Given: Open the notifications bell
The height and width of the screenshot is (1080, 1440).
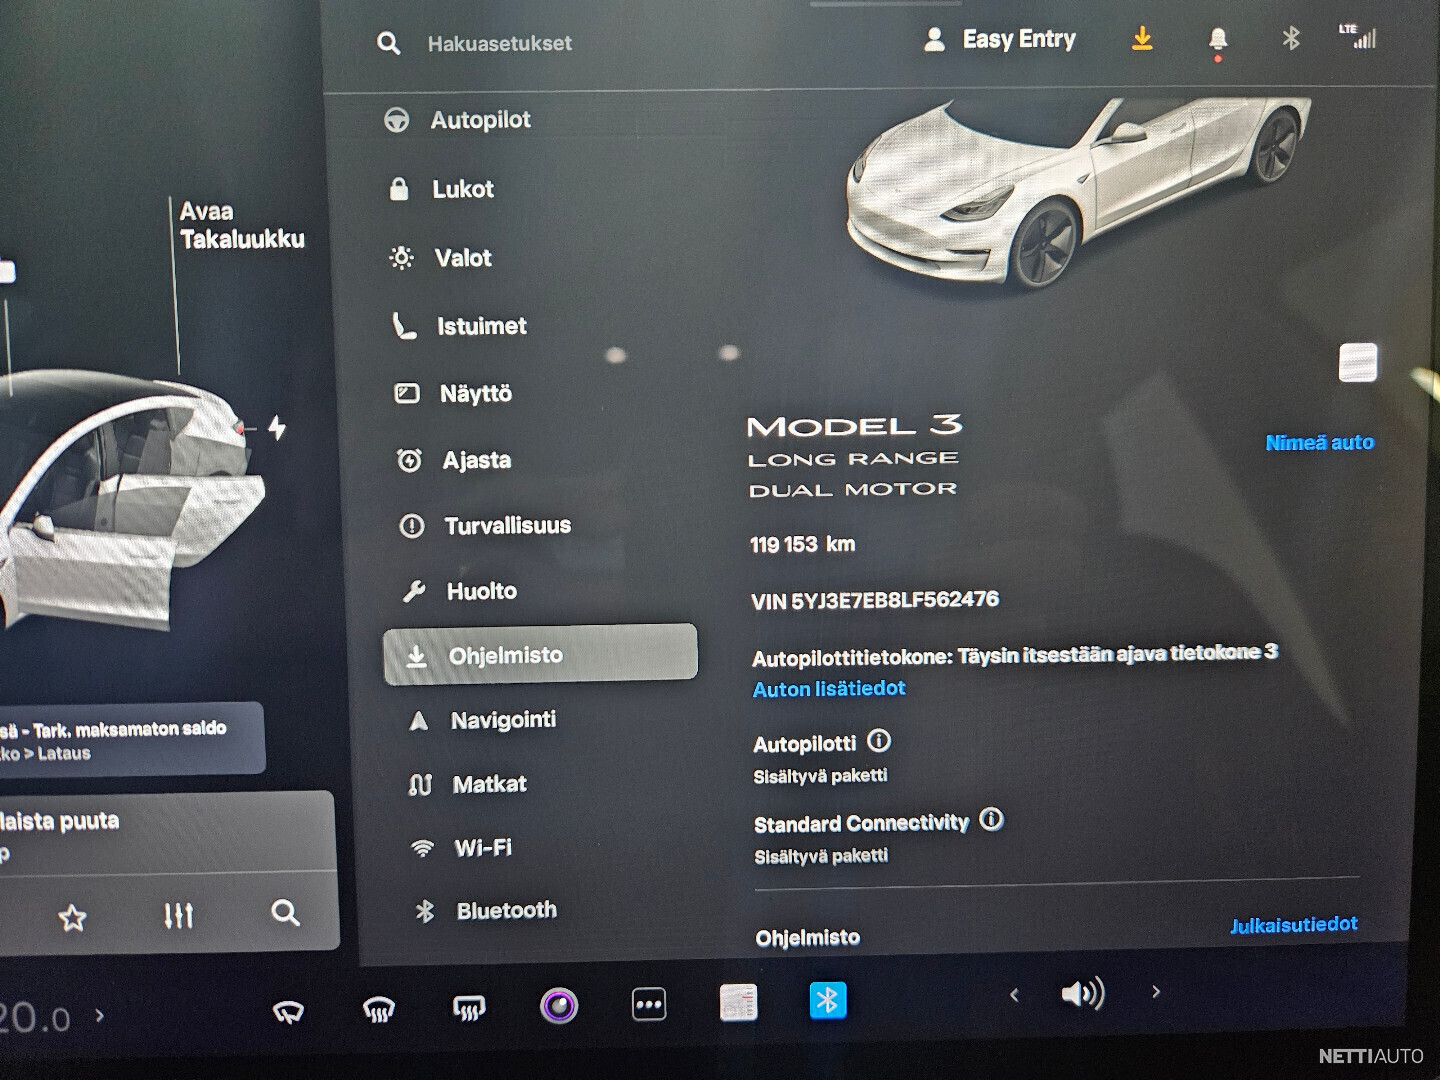Looking at the screenshot, I should click(1217, 40).
